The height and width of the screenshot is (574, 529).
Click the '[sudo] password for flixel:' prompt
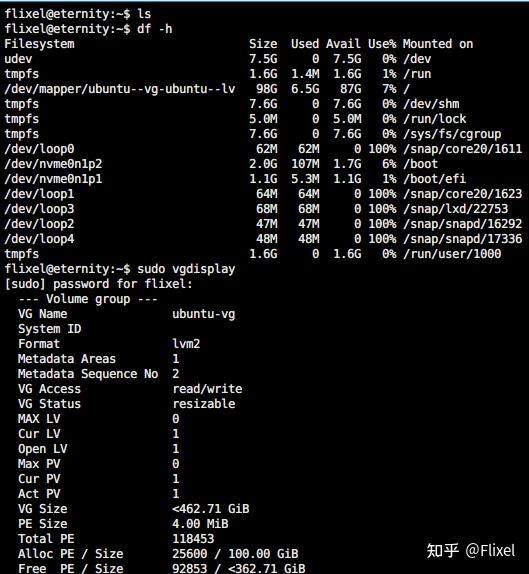pos(98,284)
